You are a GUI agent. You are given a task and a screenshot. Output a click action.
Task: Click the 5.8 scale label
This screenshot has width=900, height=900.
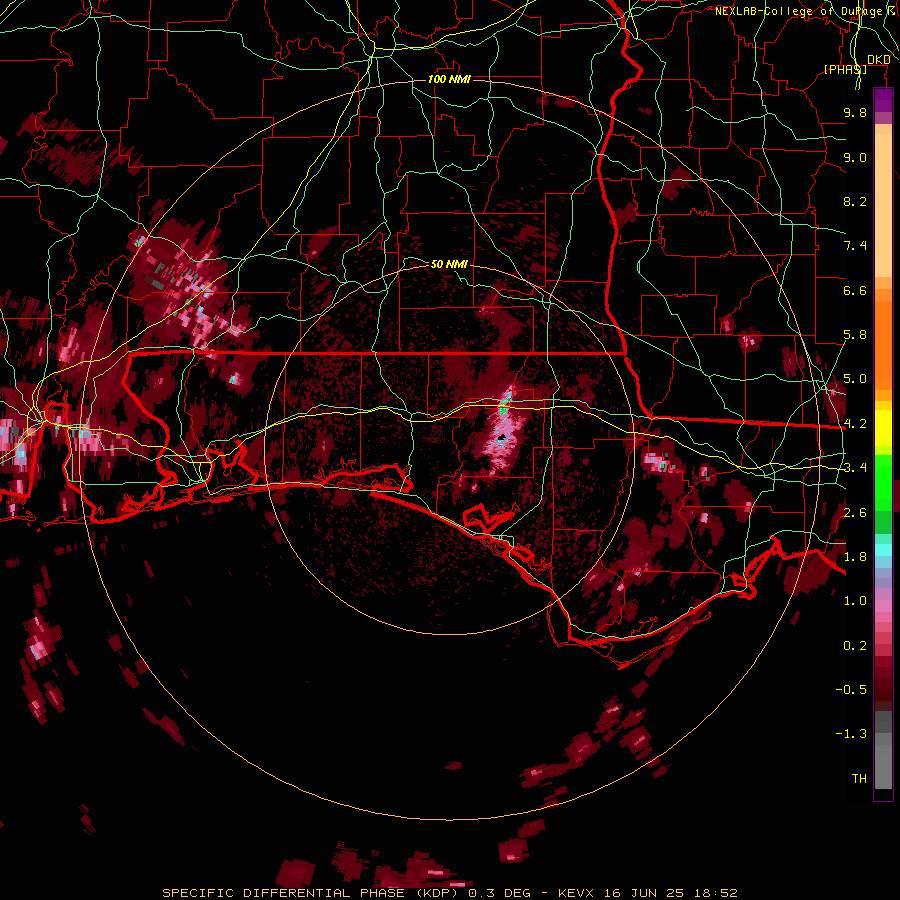(x=855, y=335)
